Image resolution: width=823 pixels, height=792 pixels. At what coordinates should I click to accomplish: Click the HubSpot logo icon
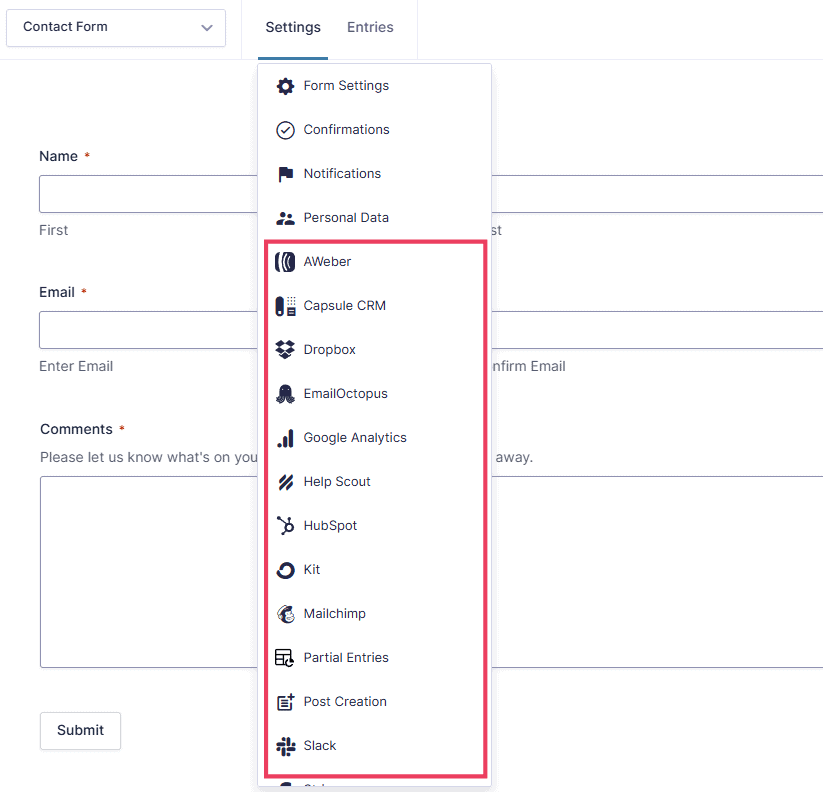coord(285,525)
